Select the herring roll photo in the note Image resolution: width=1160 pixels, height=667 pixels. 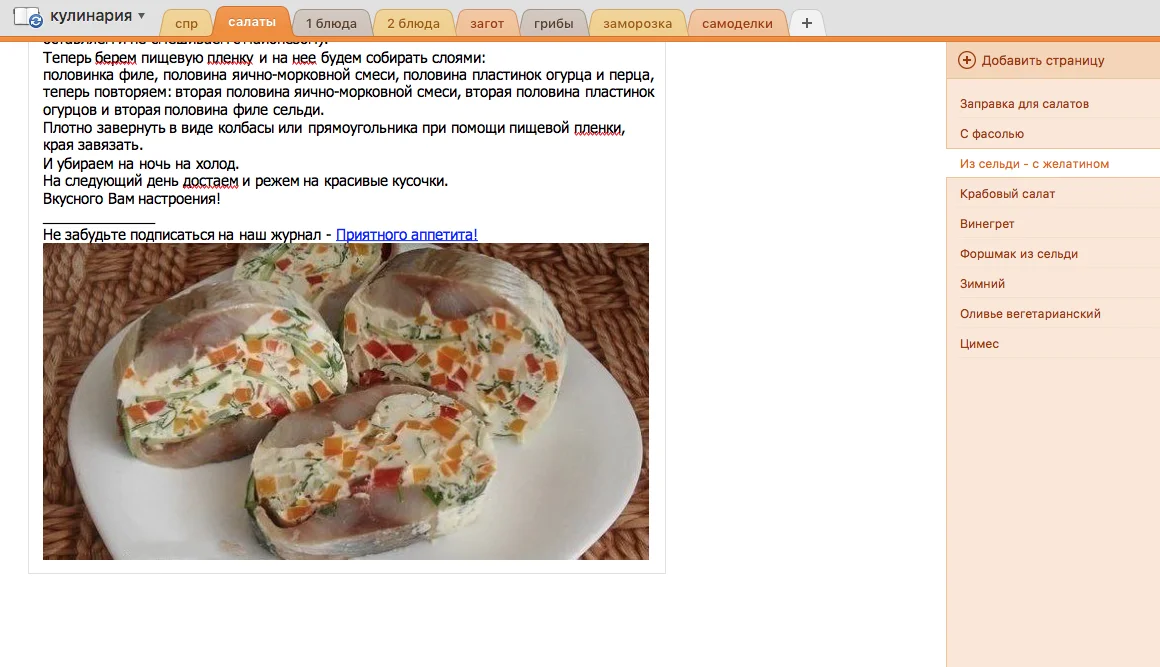pyautogui.click(x=345, y=402)
